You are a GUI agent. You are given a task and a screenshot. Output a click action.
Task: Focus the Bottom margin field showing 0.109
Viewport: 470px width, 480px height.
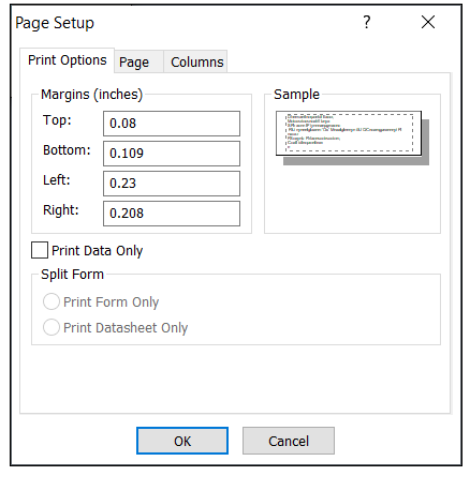pos(171,154)
